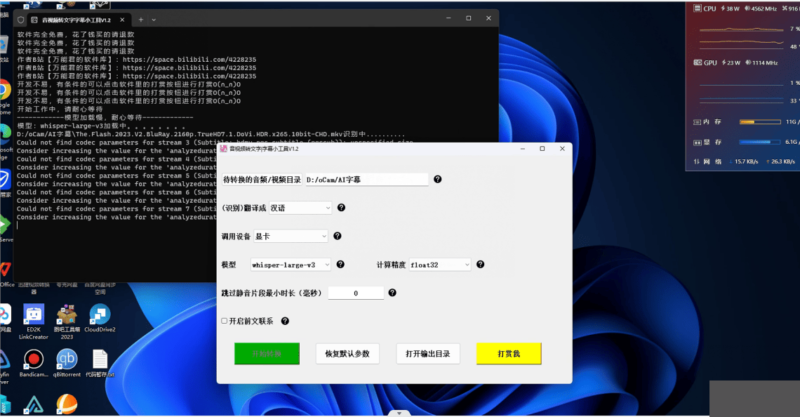Open Bandicam desktop shortcut
Screen dimensions: 800x417
click(33, 363)
